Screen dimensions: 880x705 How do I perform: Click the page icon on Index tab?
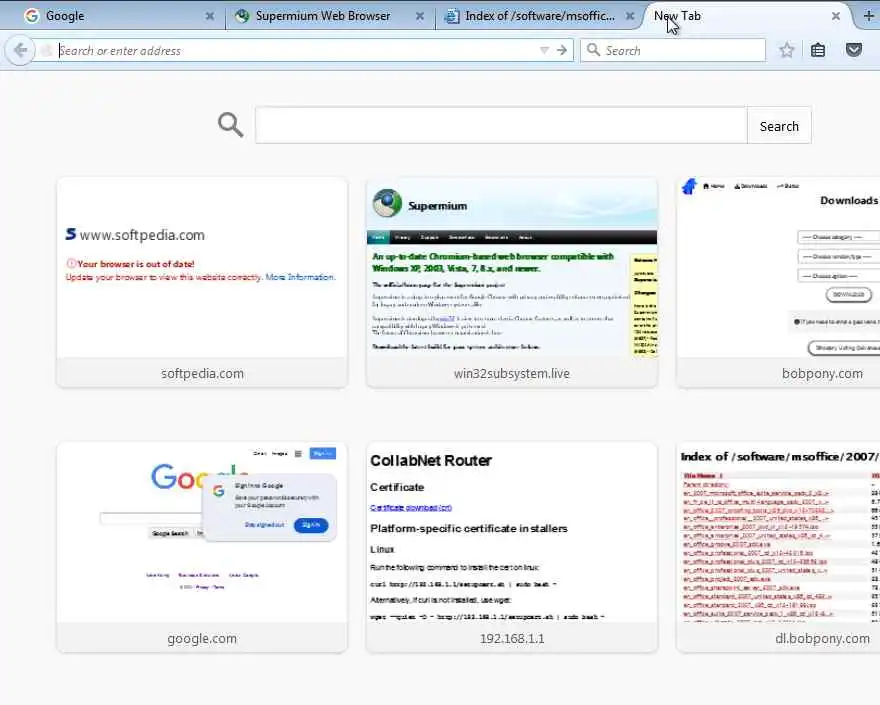[x=451, y=16]
